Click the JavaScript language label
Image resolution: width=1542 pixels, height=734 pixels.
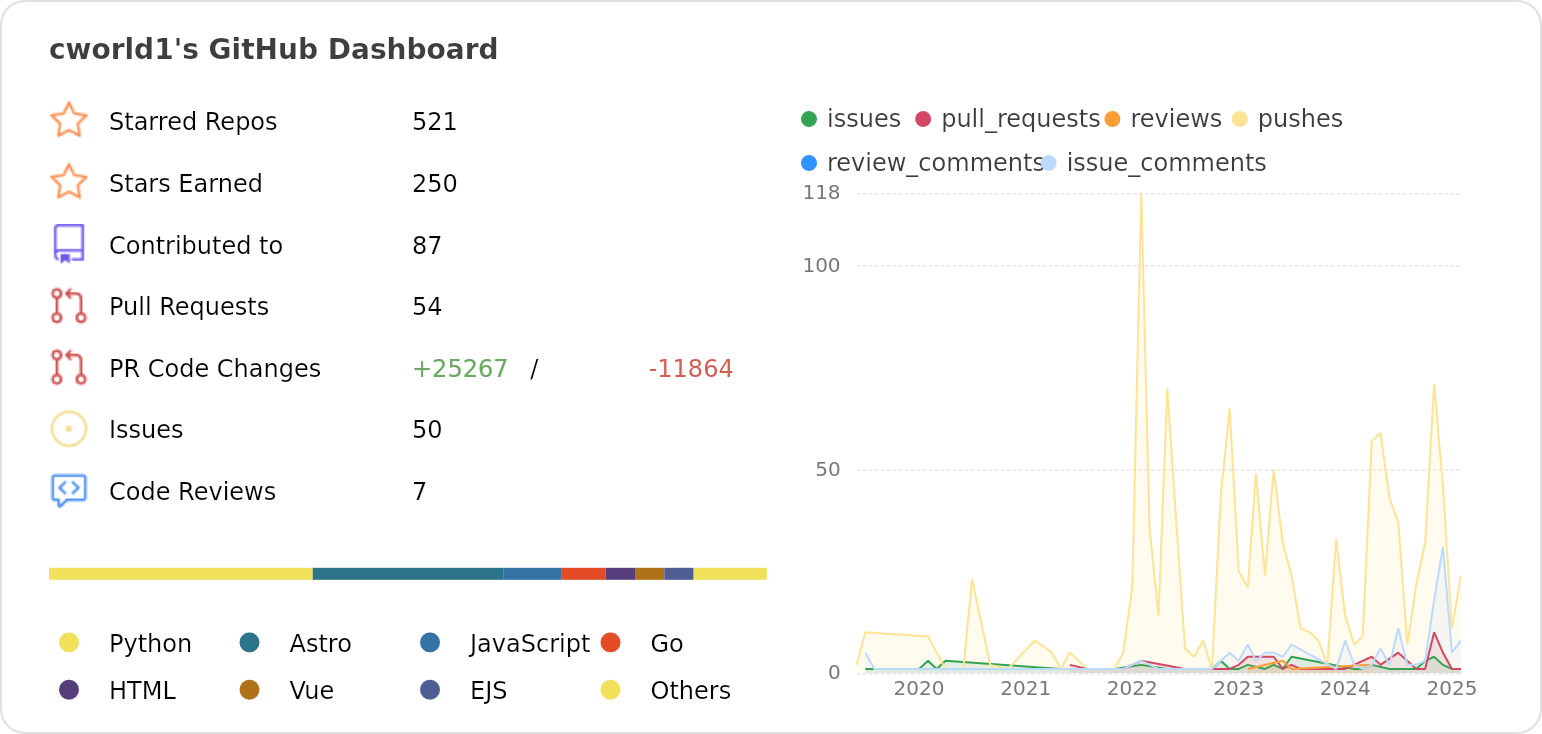pos(530,644)
